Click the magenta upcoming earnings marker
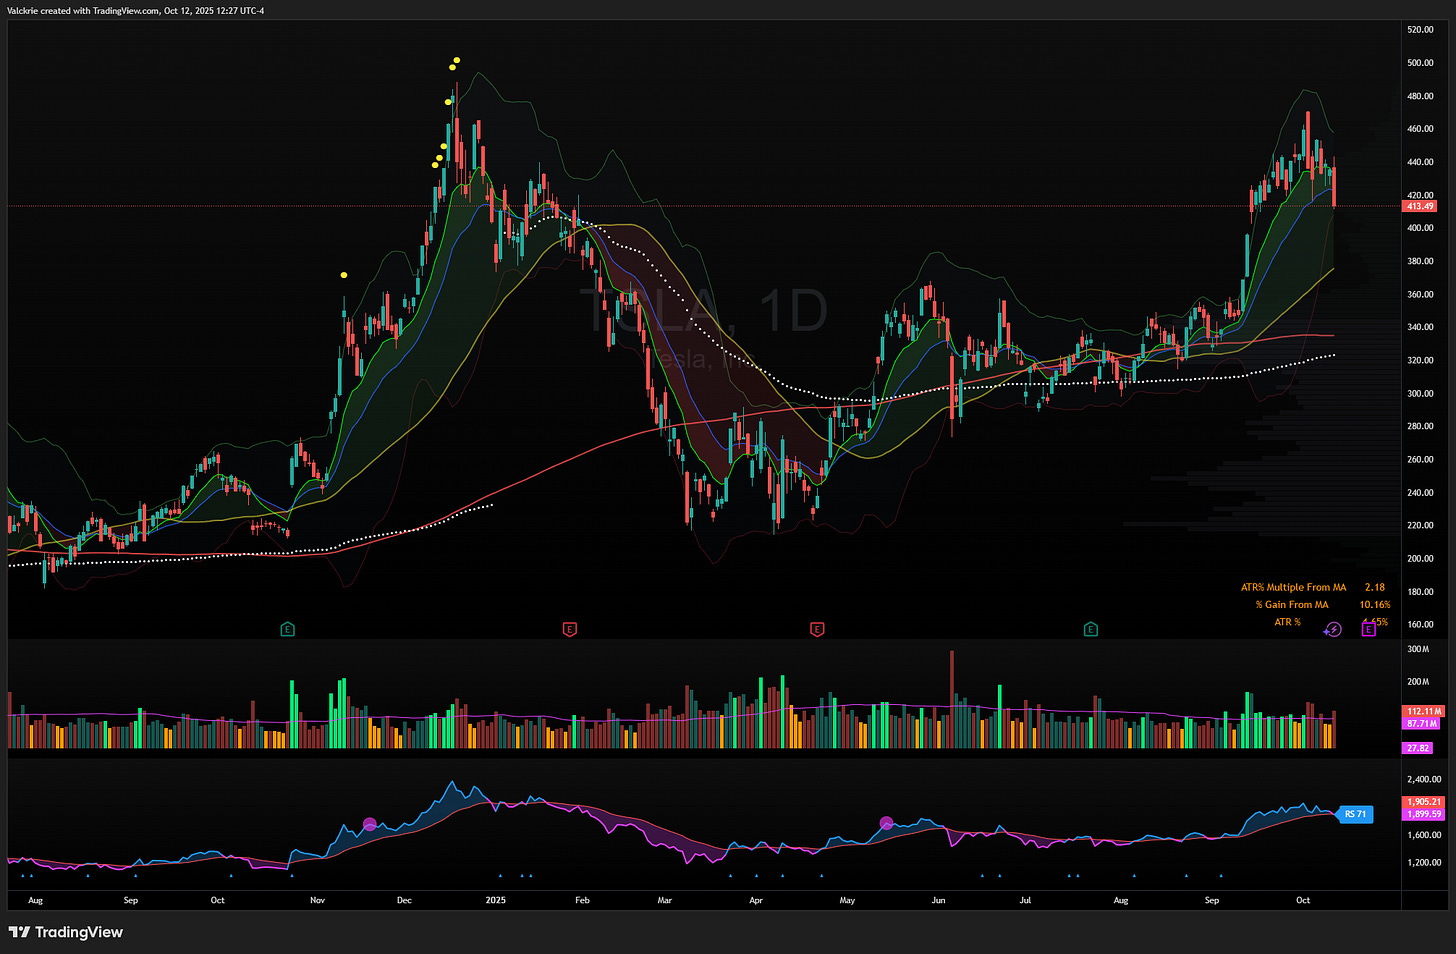The height and width of the screenshot is (954, 1456). pyautogui.click(x=1369, y=629)
